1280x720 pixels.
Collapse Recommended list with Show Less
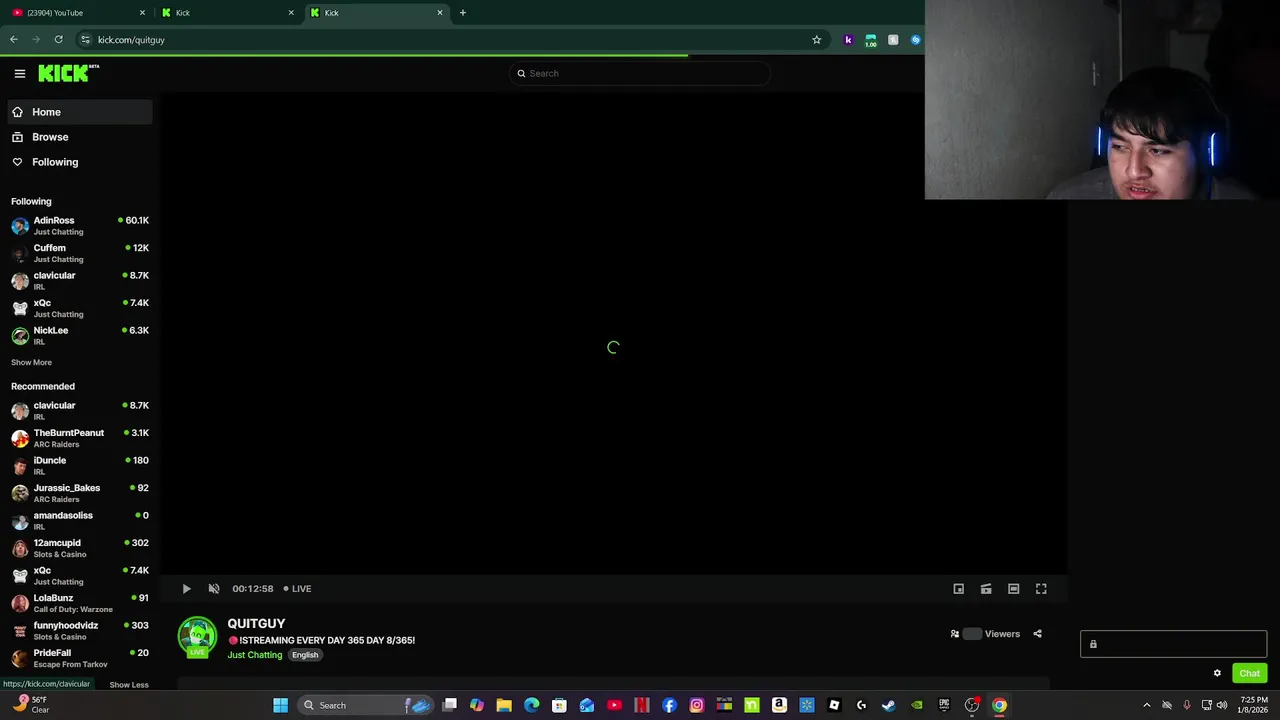[x=129, y=685]
